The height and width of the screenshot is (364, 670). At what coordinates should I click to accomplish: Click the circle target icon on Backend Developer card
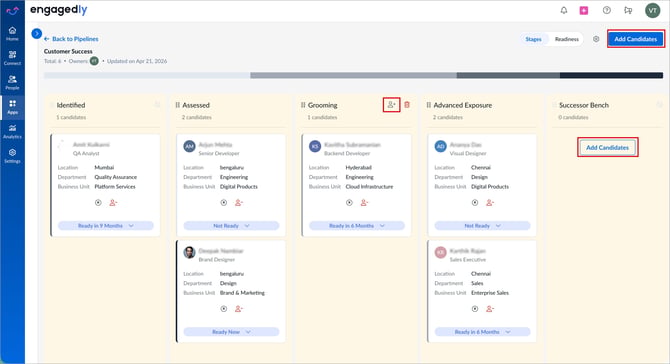click(x=350, y=203)
